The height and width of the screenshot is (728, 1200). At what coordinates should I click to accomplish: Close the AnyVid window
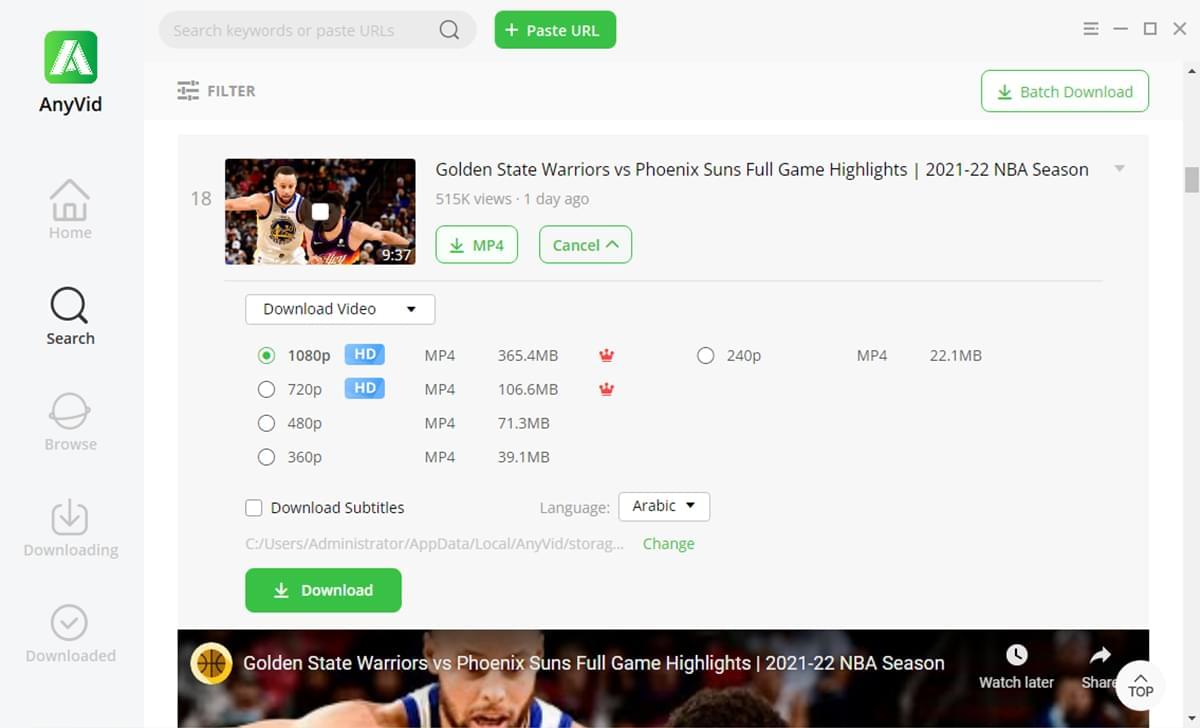point(1179,29)
